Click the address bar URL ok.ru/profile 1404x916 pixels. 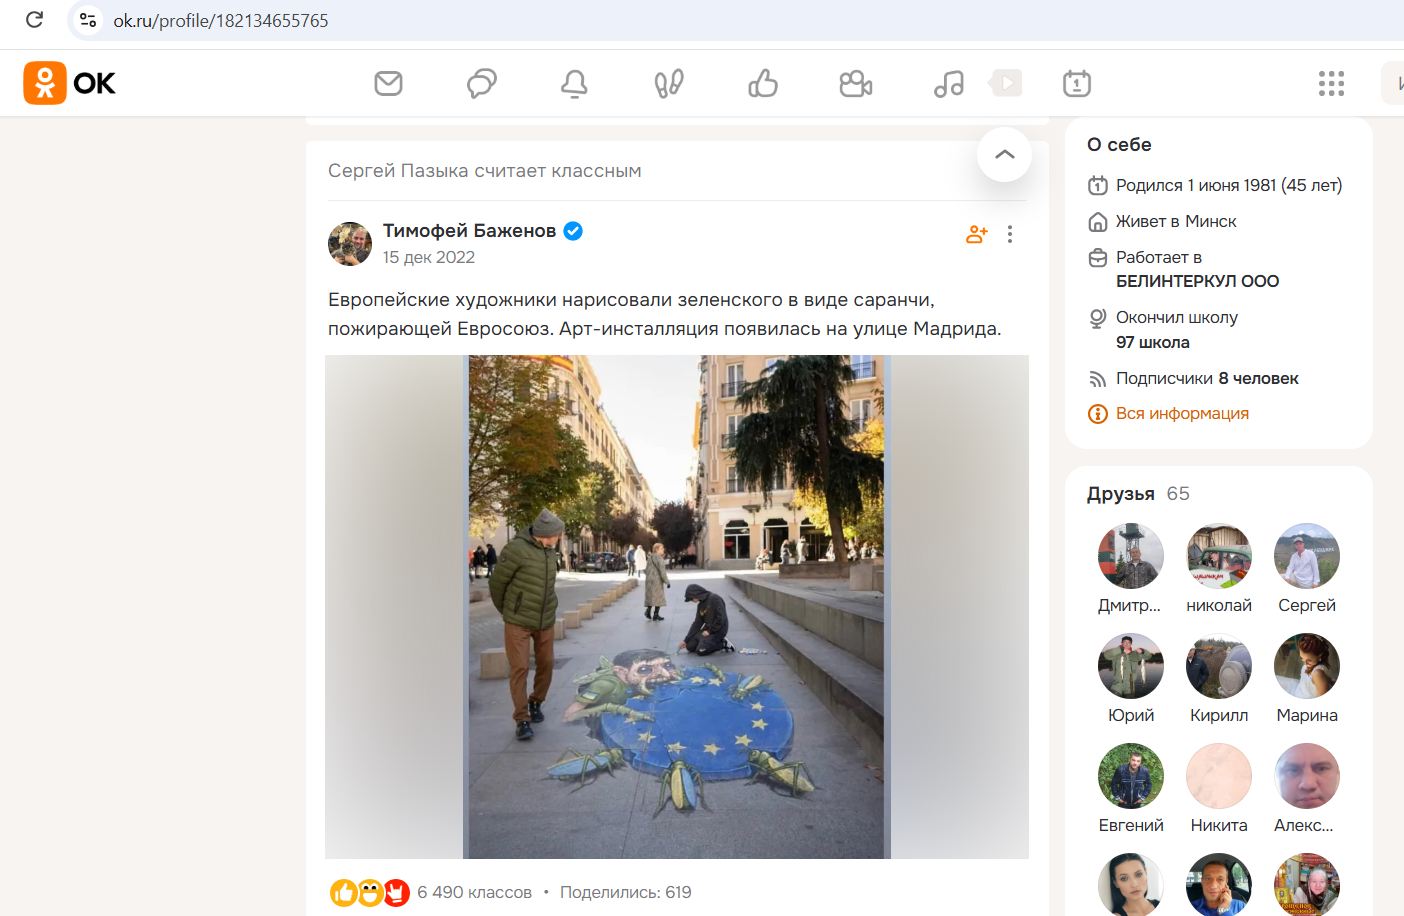221,20
